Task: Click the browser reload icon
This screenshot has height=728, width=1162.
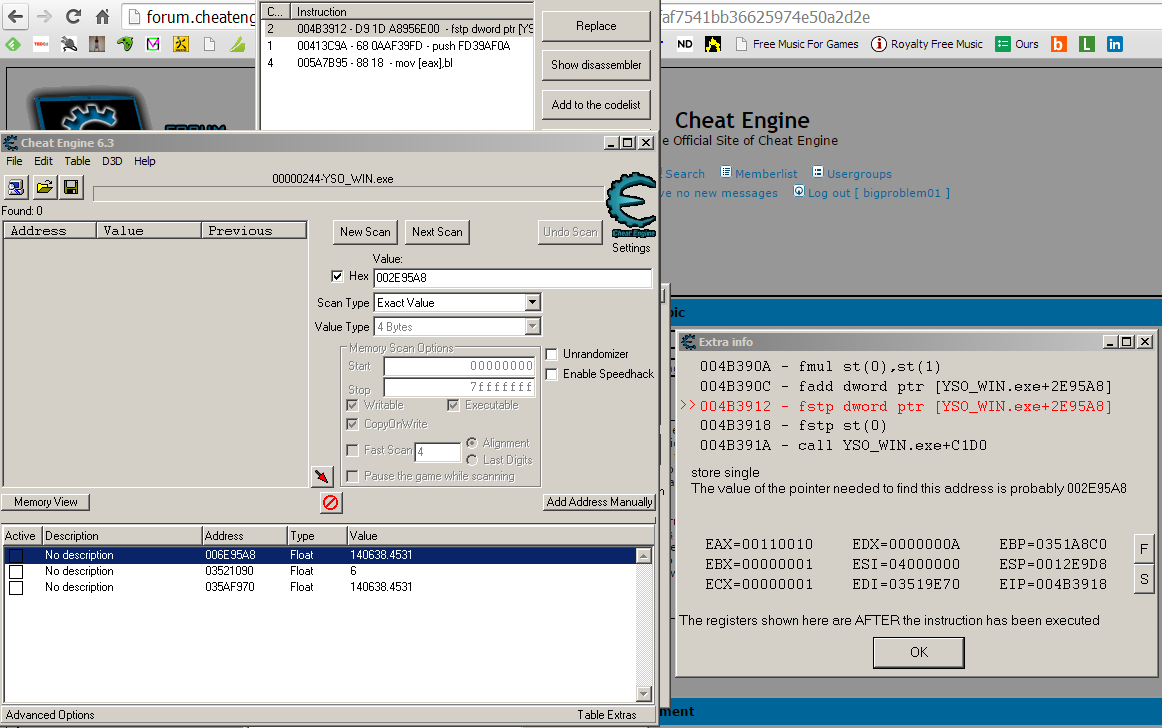Action: click(x=73, y=17)
